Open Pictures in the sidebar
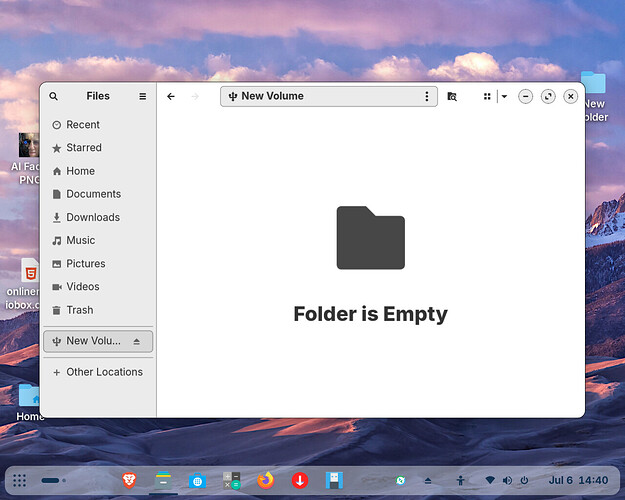Image resolution: width=625 pixels, height=500 pixels. pyautogui.click(x=98, y=264)
